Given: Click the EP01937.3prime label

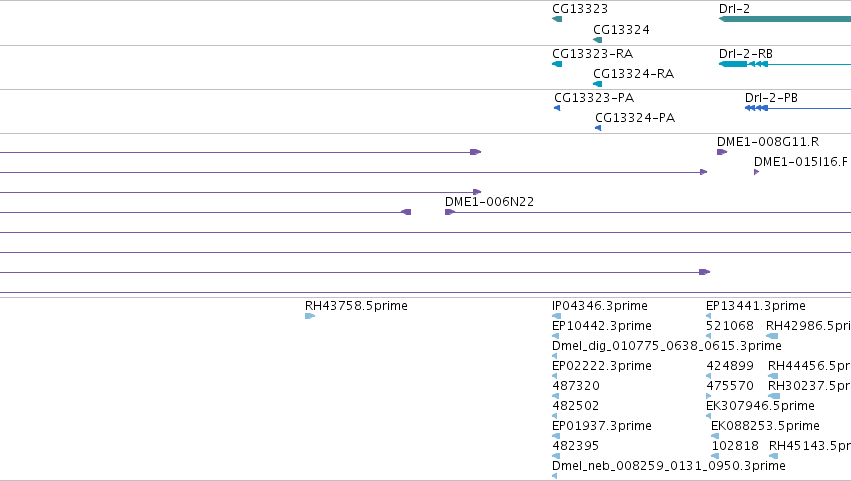Looking at the screenshot, I should (601, 426).
